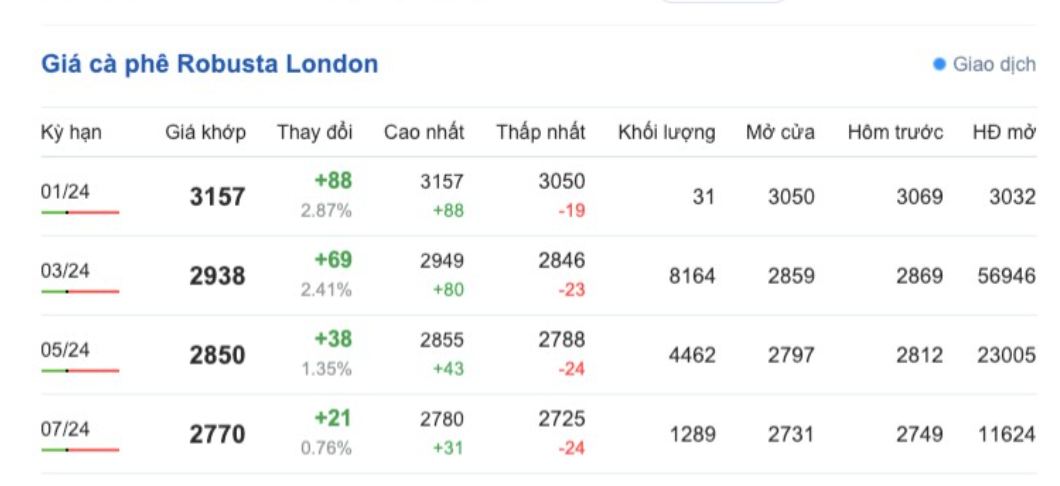Image resolution: width=1060 pixels, height=486 pixels.
Task: Click the Thay đổi column header
Action: (x=314, y=132)
